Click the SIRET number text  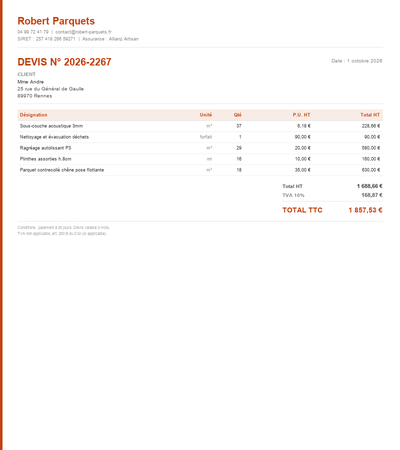tap(46, 39)
